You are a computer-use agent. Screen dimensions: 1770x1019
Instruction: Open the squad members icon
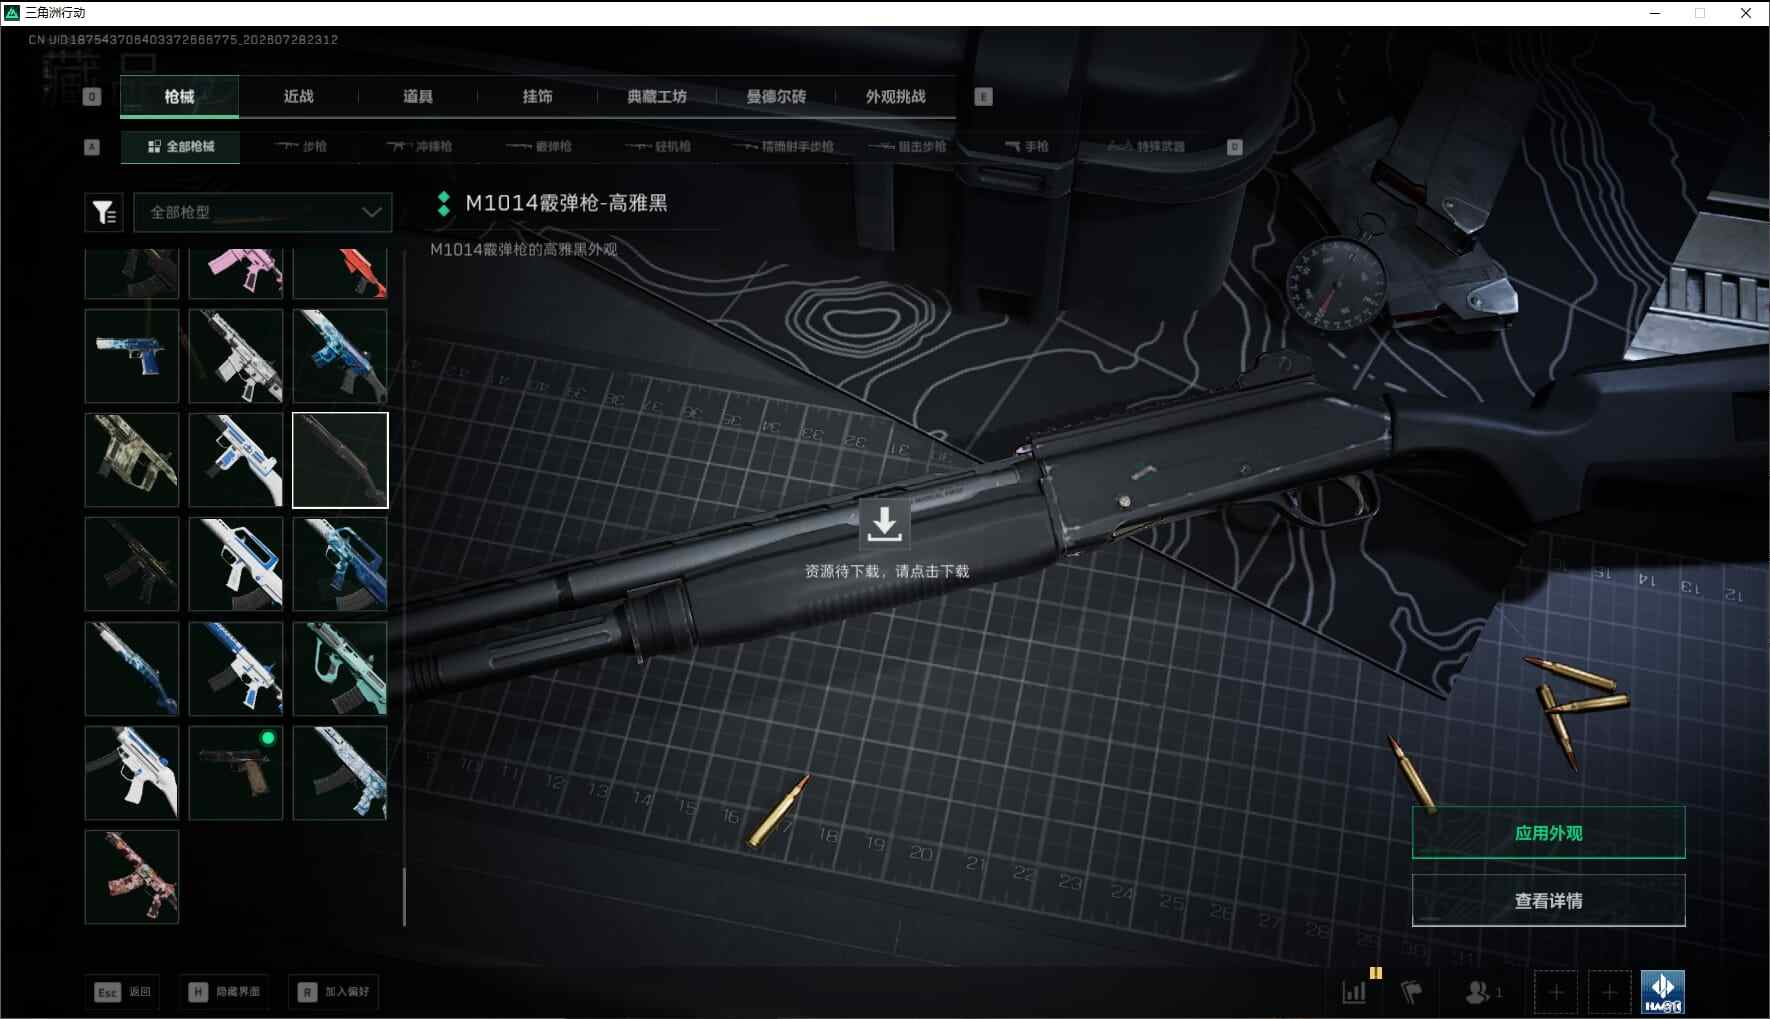1483,992
